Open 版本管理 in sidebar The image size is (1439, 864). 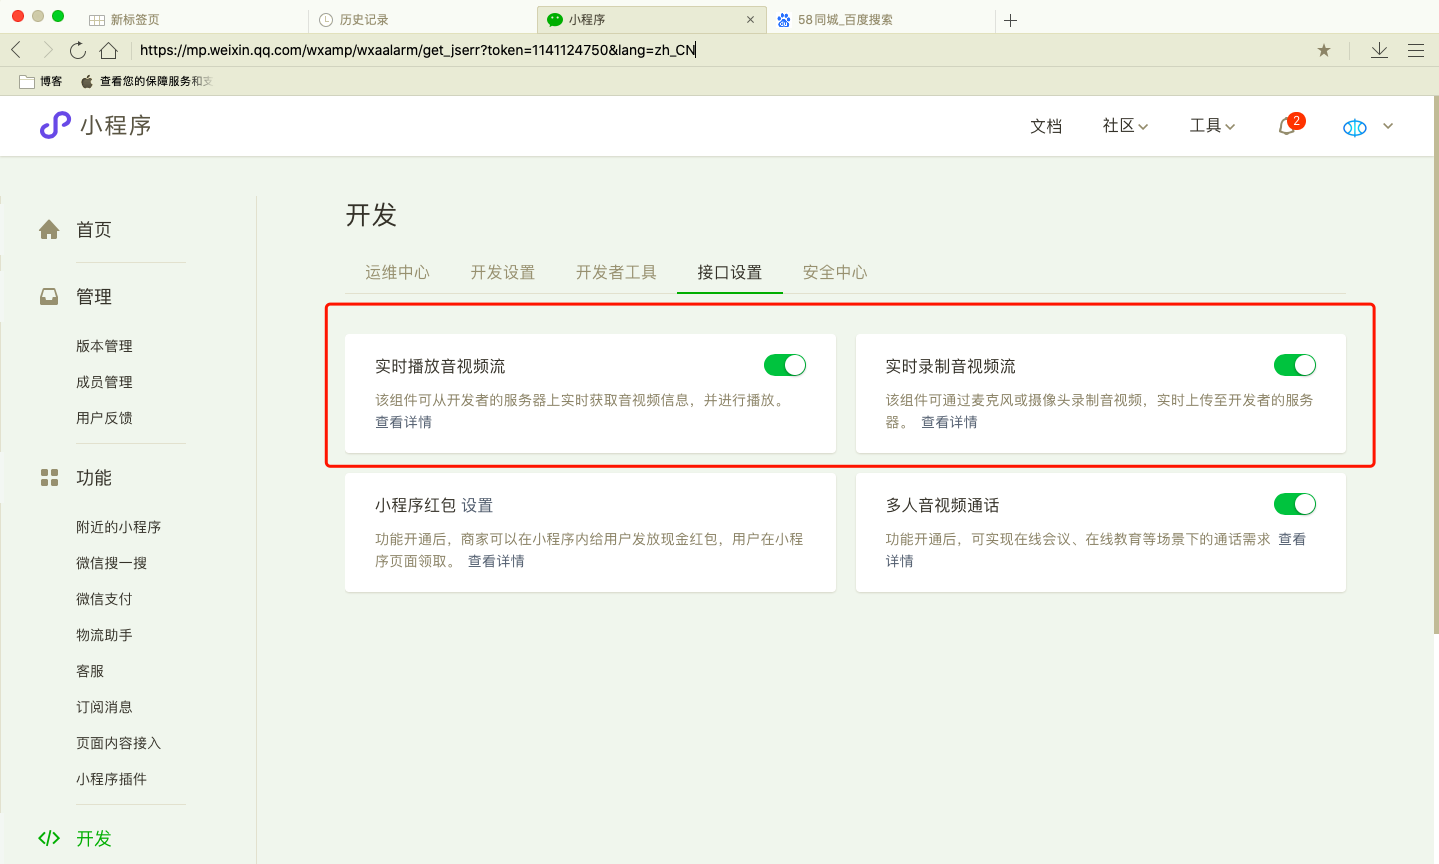tap(104, 346)
